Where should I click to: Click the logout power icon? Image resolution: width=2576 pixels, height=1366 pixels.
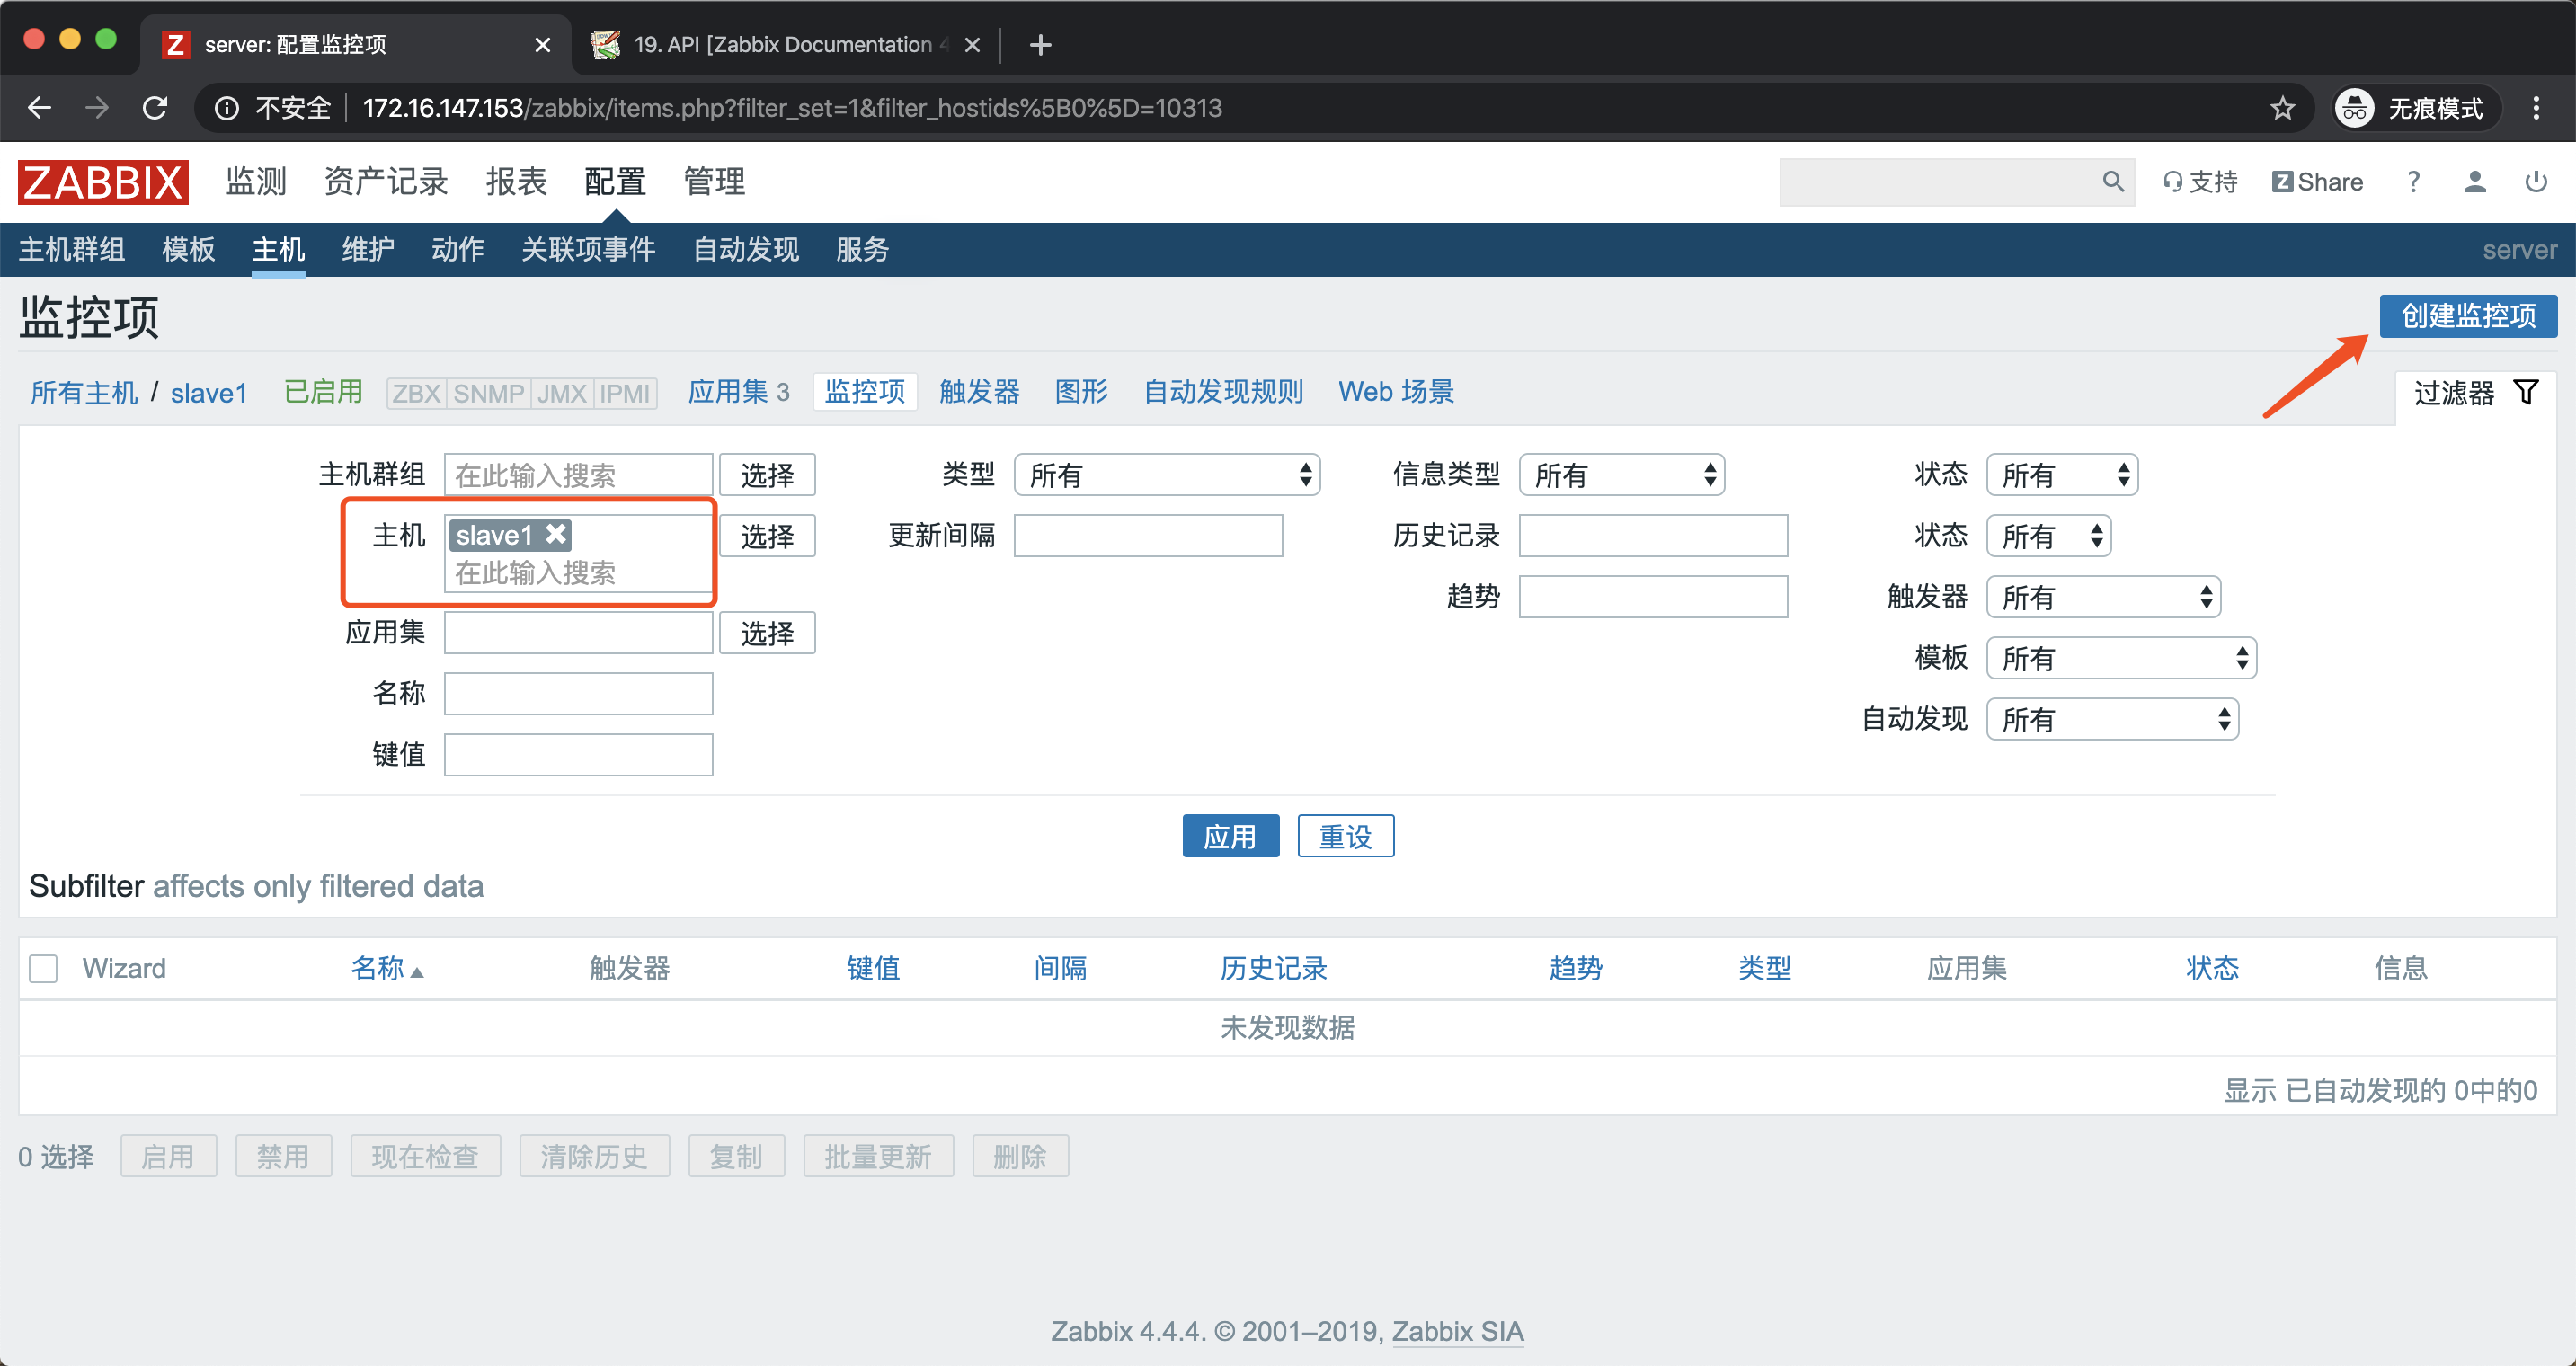click(x=2535, y=182)
